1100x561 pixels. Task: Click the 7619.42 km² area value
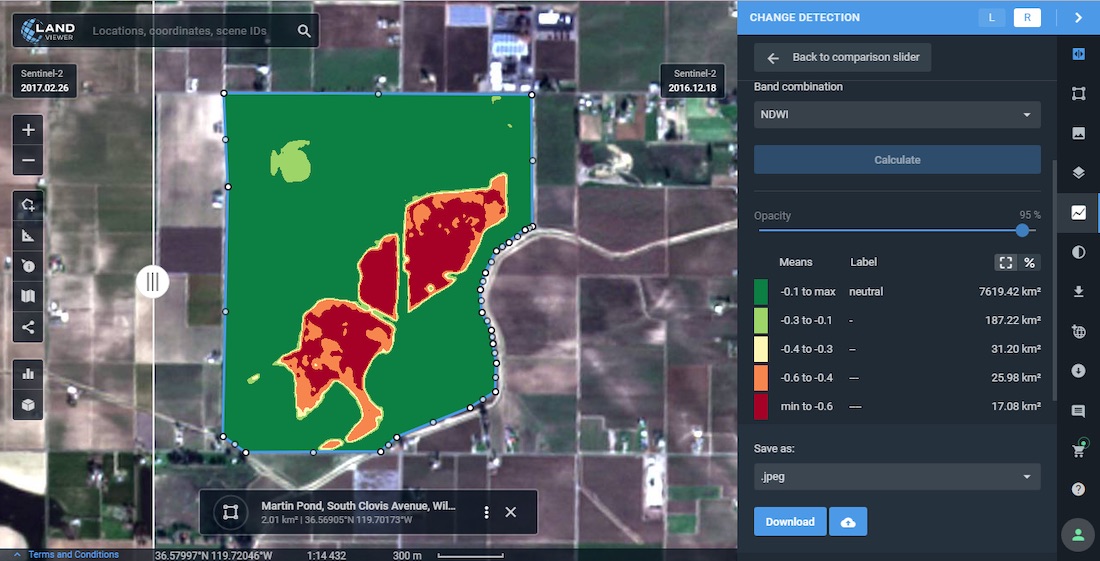[x=1010, y=292]
